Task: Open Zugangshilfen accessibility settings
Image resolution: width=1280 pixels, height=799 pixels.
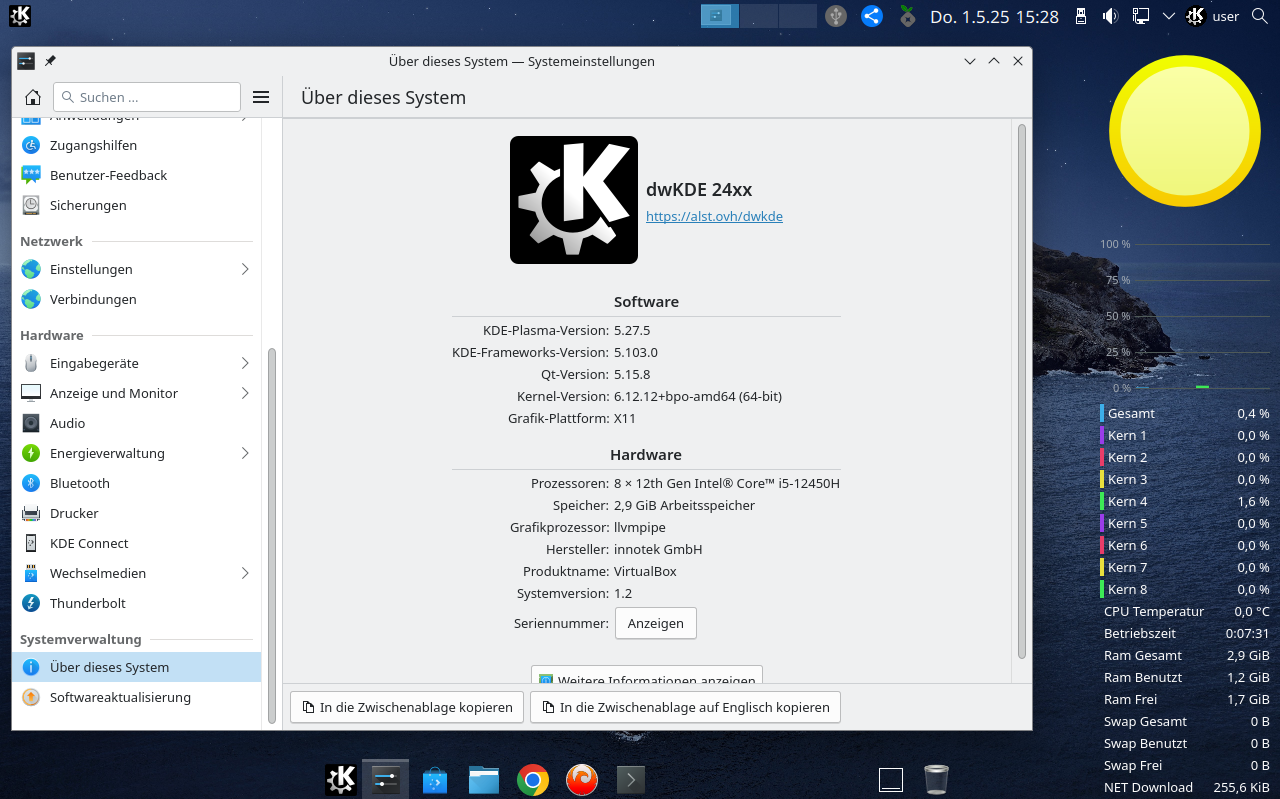Action: 136,145
